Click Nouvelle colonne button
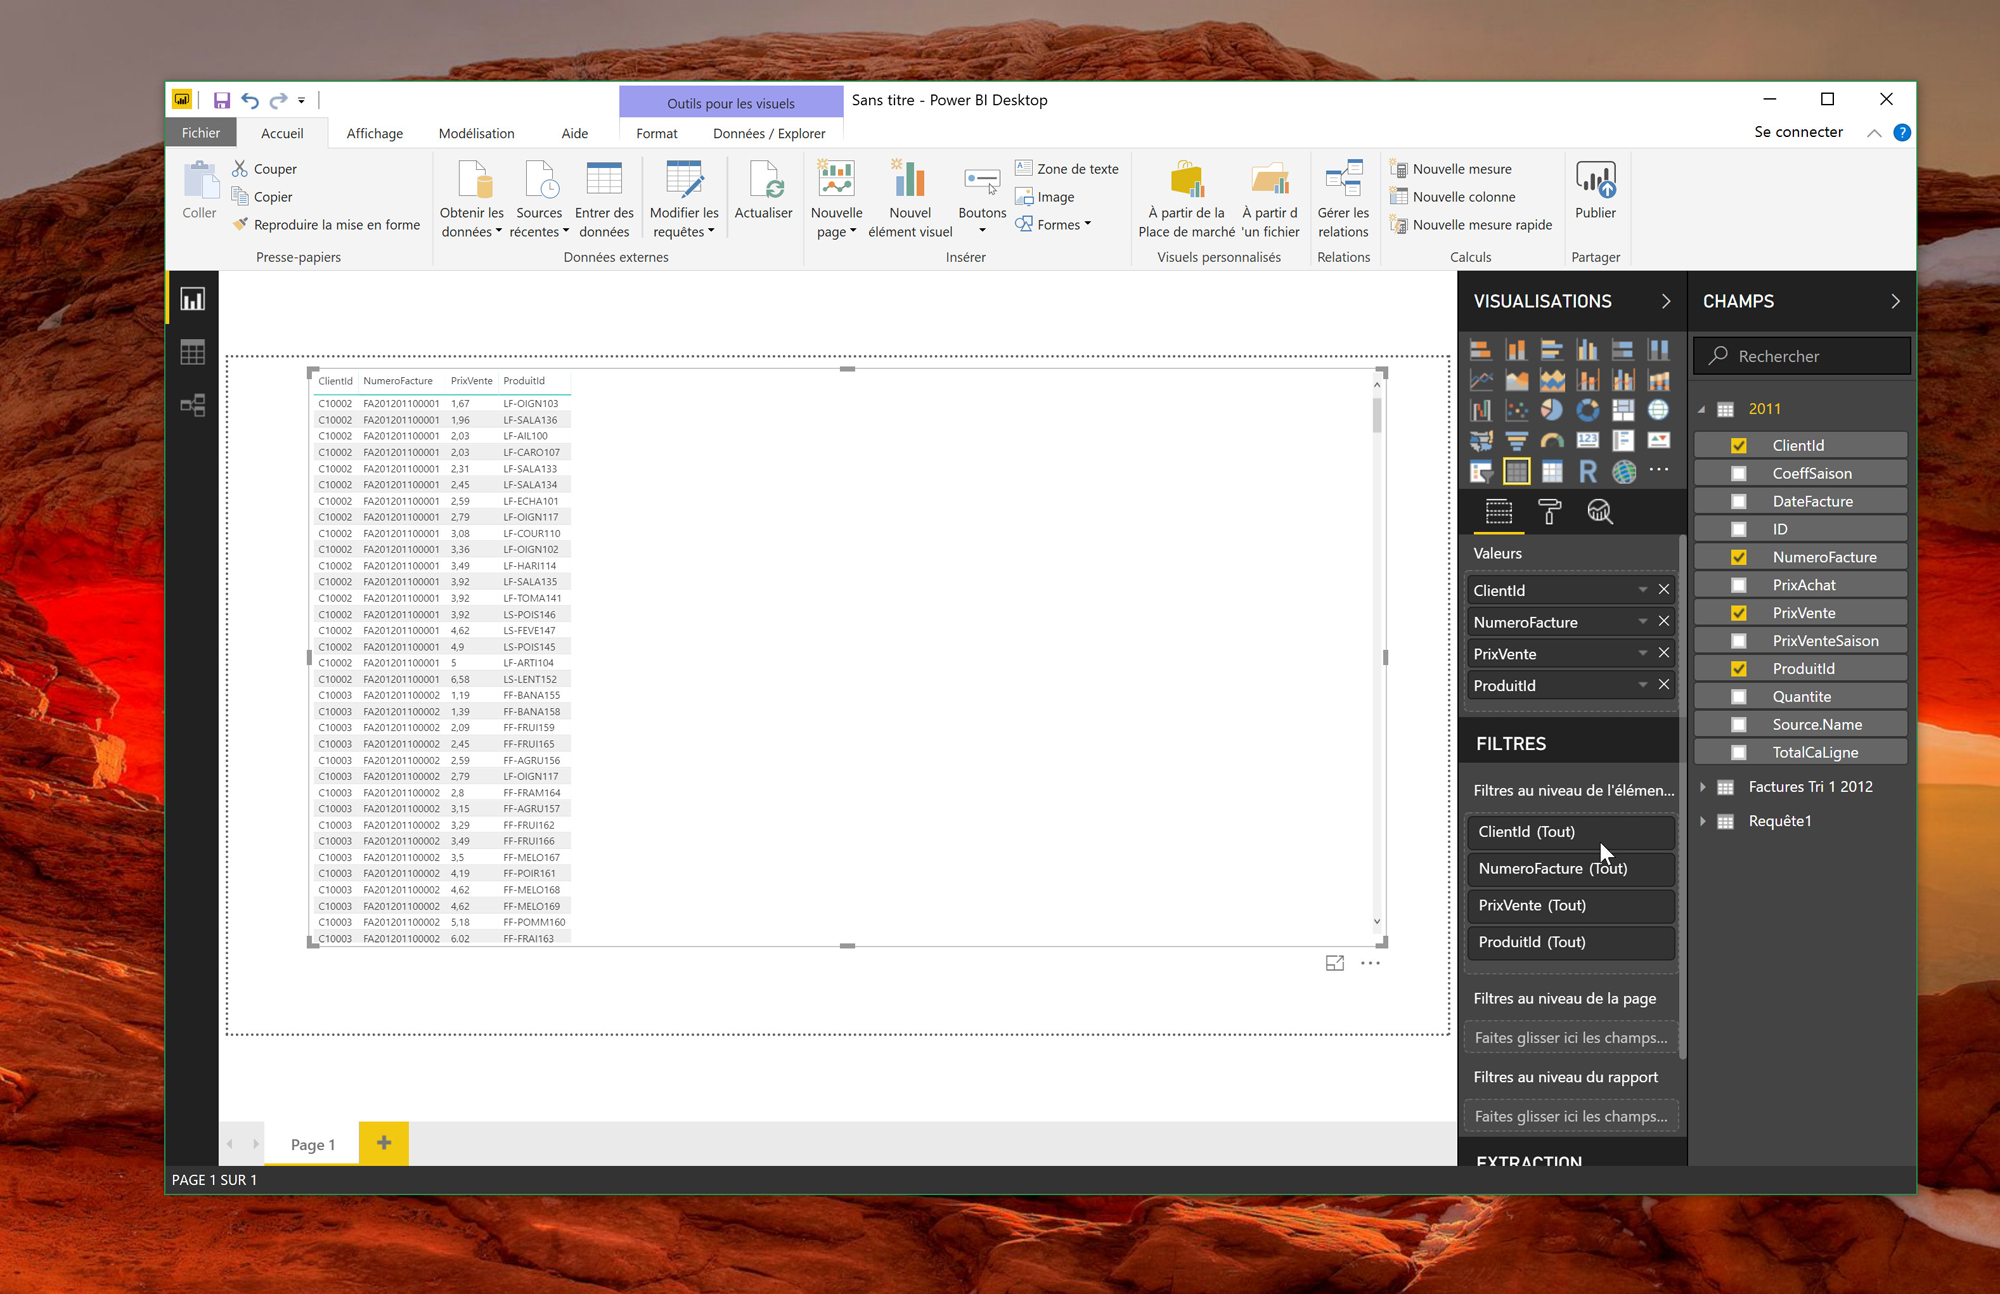Screen dimensions: 2000x1294 pyautogui.click(x=1453, y=197)
